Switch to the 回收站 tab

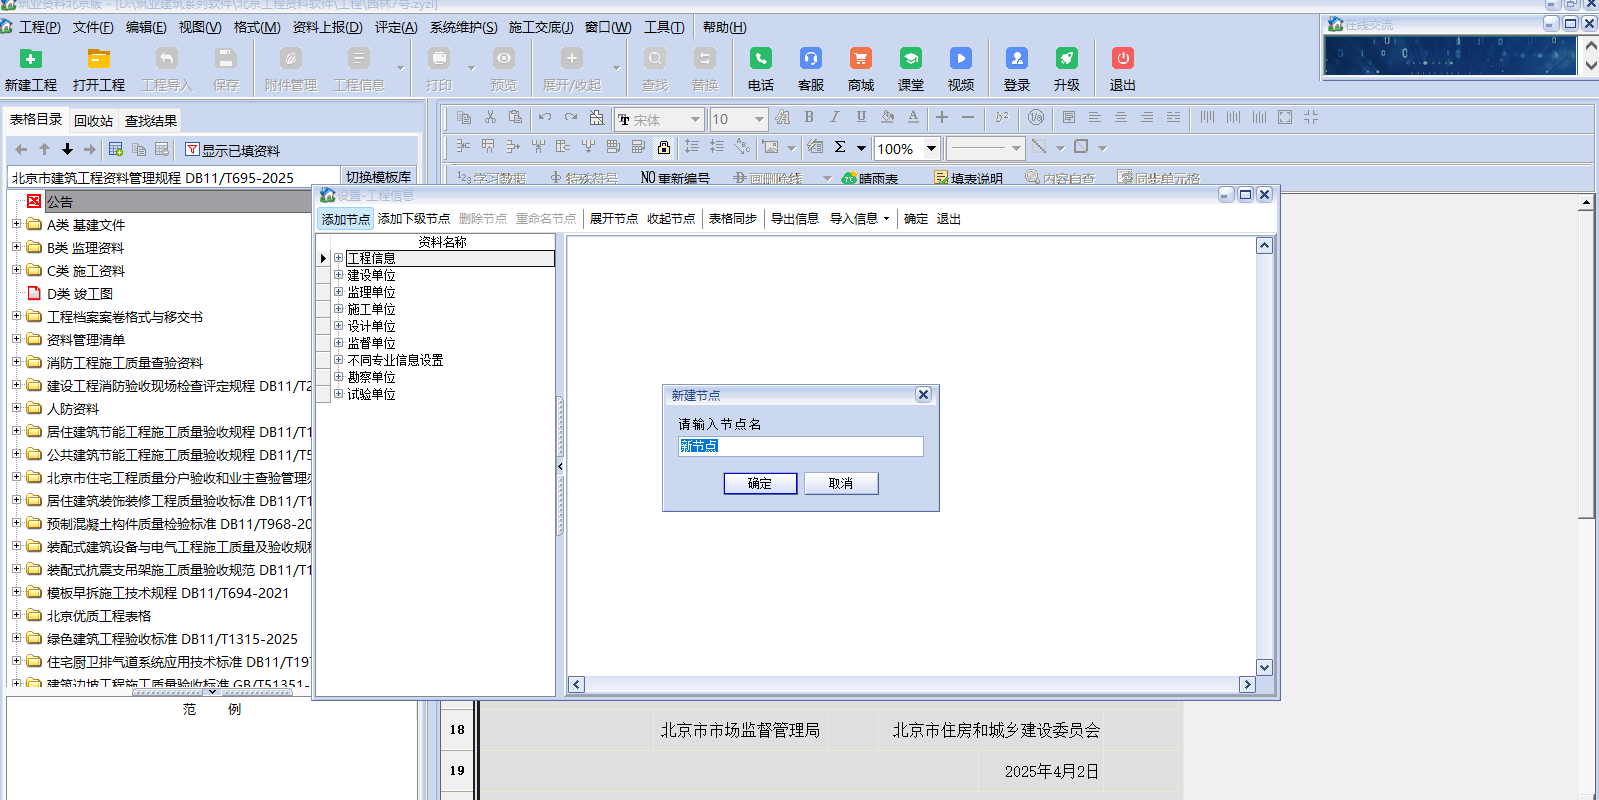(x=93, y=121)
